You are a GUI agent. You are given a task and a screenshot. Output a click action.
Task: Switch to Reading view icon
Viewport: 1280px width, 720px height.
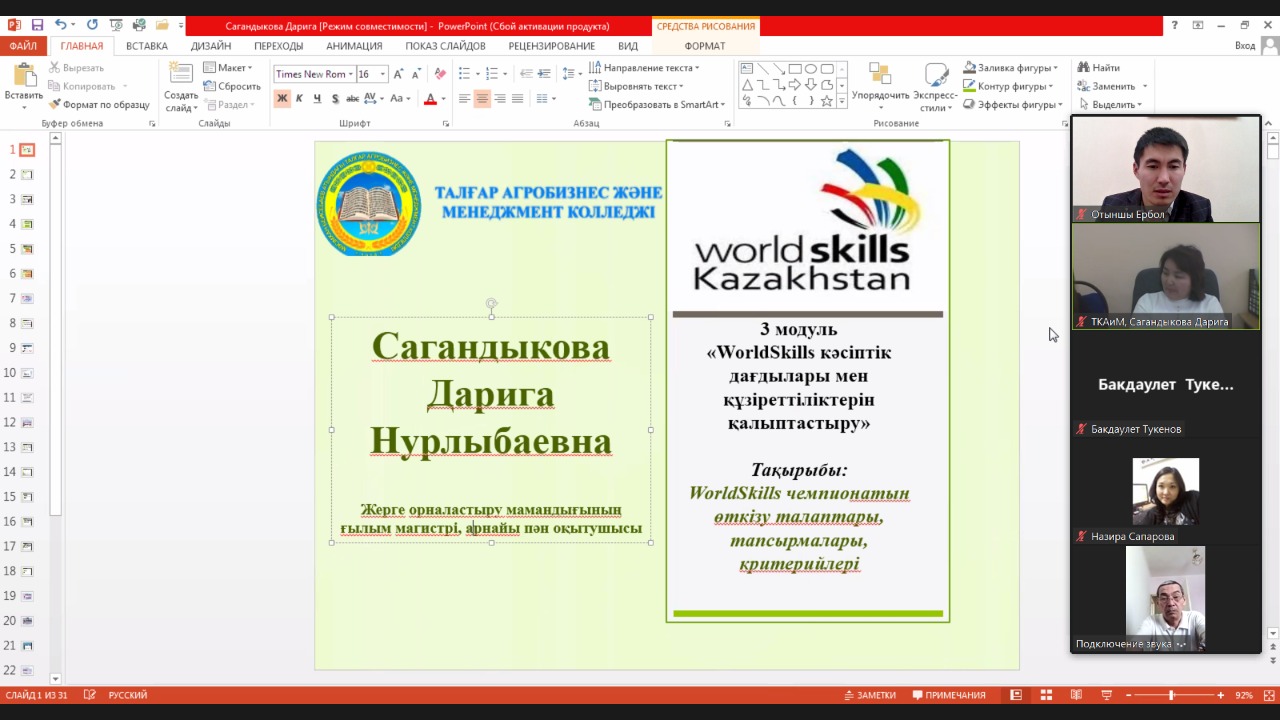point(1076,695)
